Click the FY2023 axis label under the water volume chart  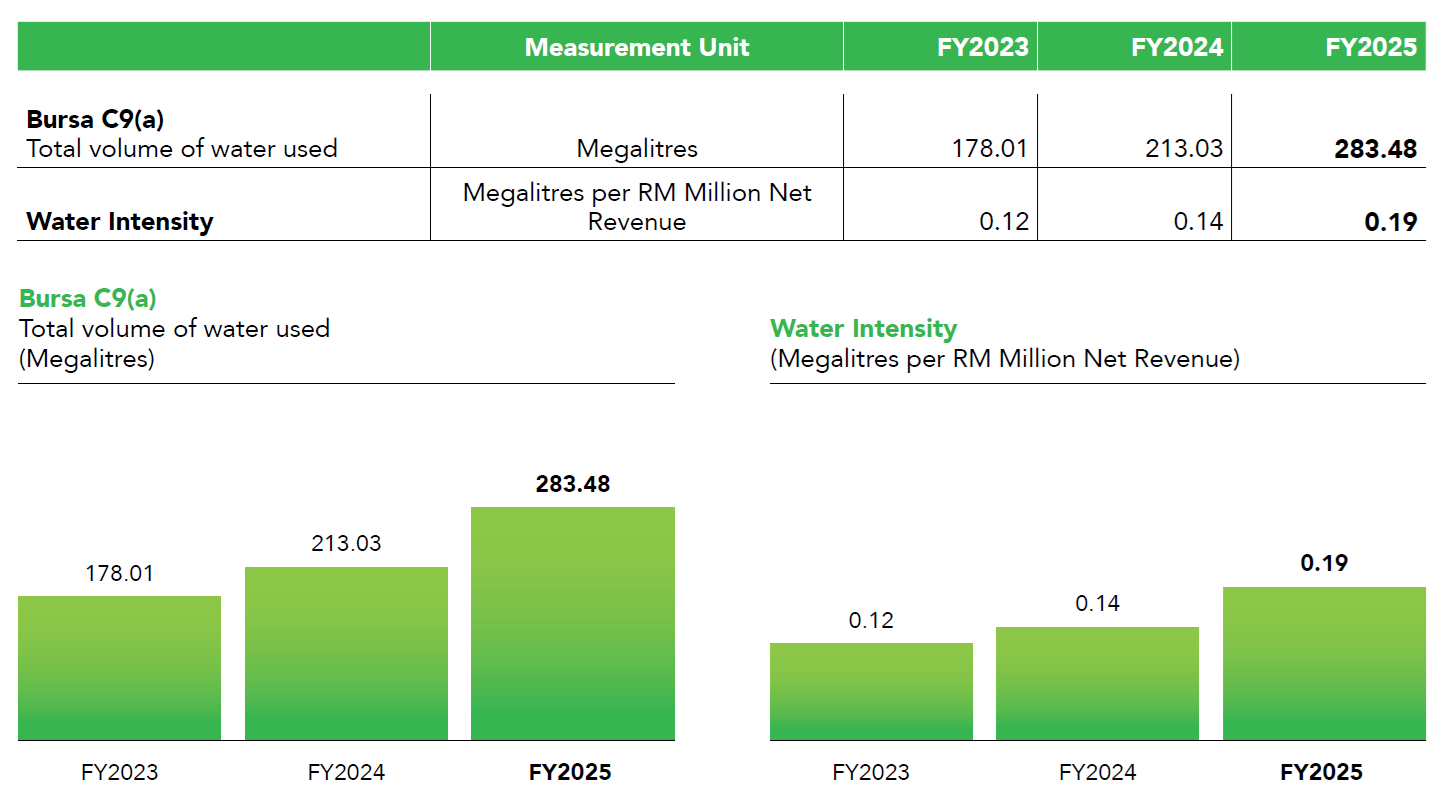[119, 772]
